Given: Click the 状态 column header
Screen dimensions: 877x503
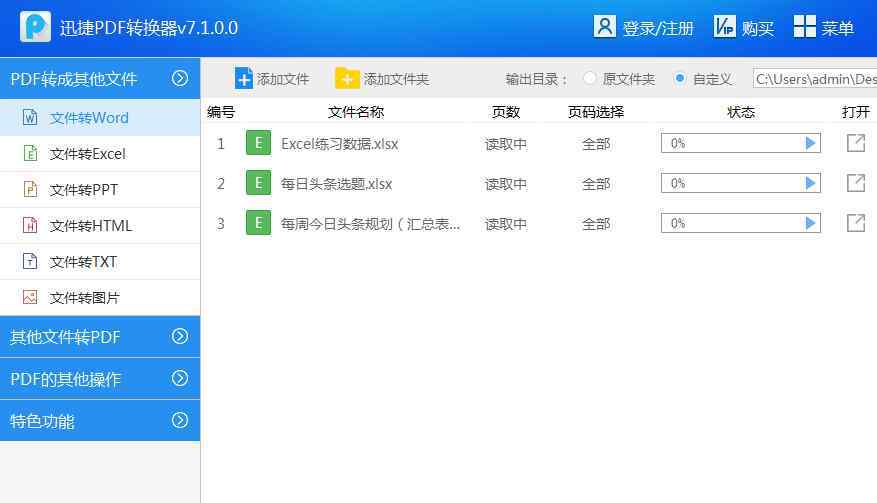Looking at the screenshot, I should pos(741,112).
